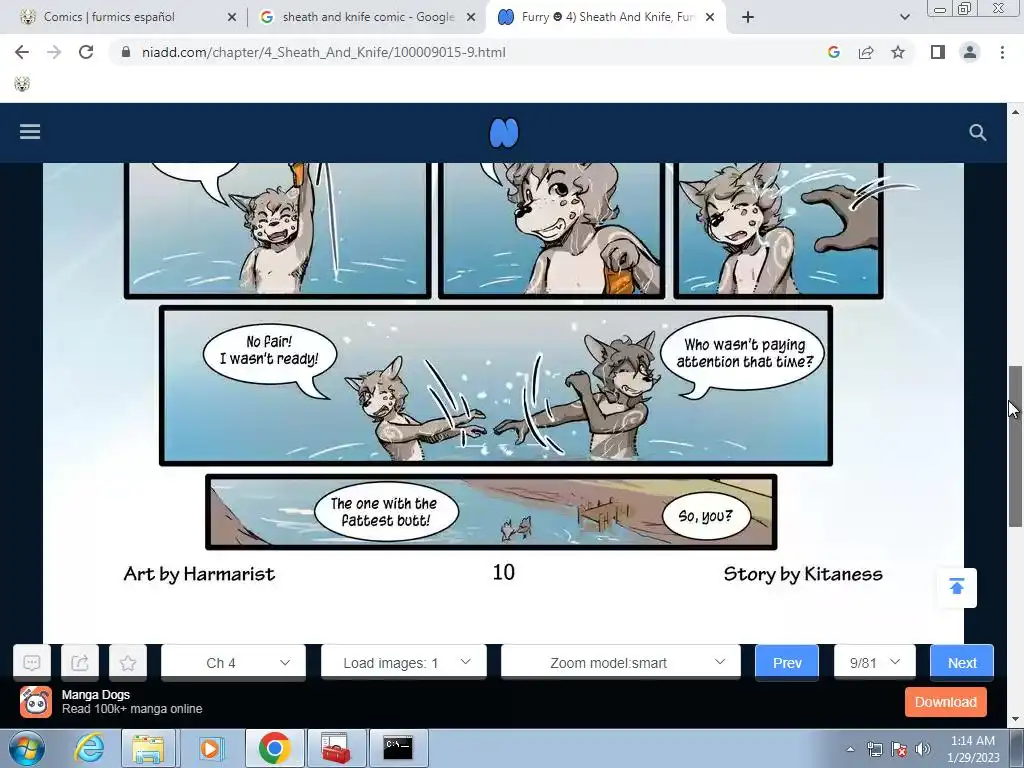
Task: Click the scrollbar down arrow
Action: (1015, 719)
